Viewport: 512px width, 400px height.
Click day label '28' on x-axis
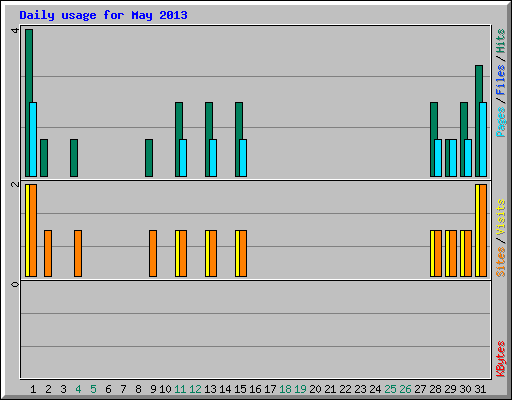[435, 389]
